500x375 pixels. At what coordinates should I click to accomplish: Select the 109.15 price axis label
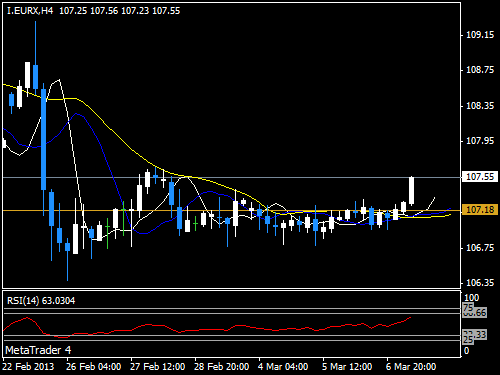480,35
